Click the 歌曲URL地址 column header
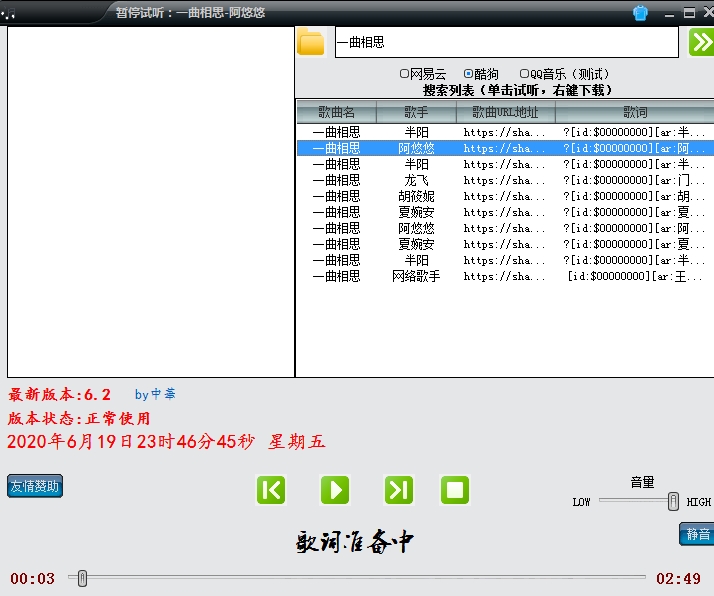714x596 pixels. click(x=505, y=113)
